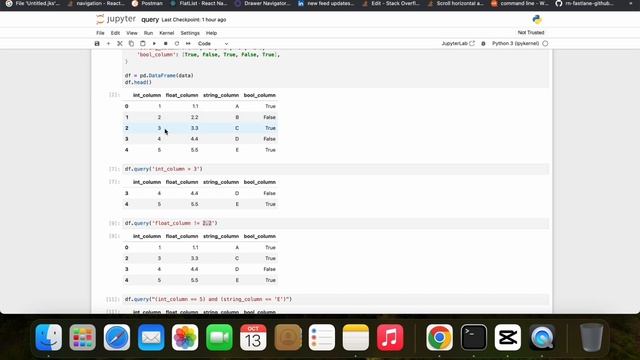Image resolution: width=640 pixels, height=360 pixels.
Task: Switch to the Postman browser tab
Action: coord(147,3)
